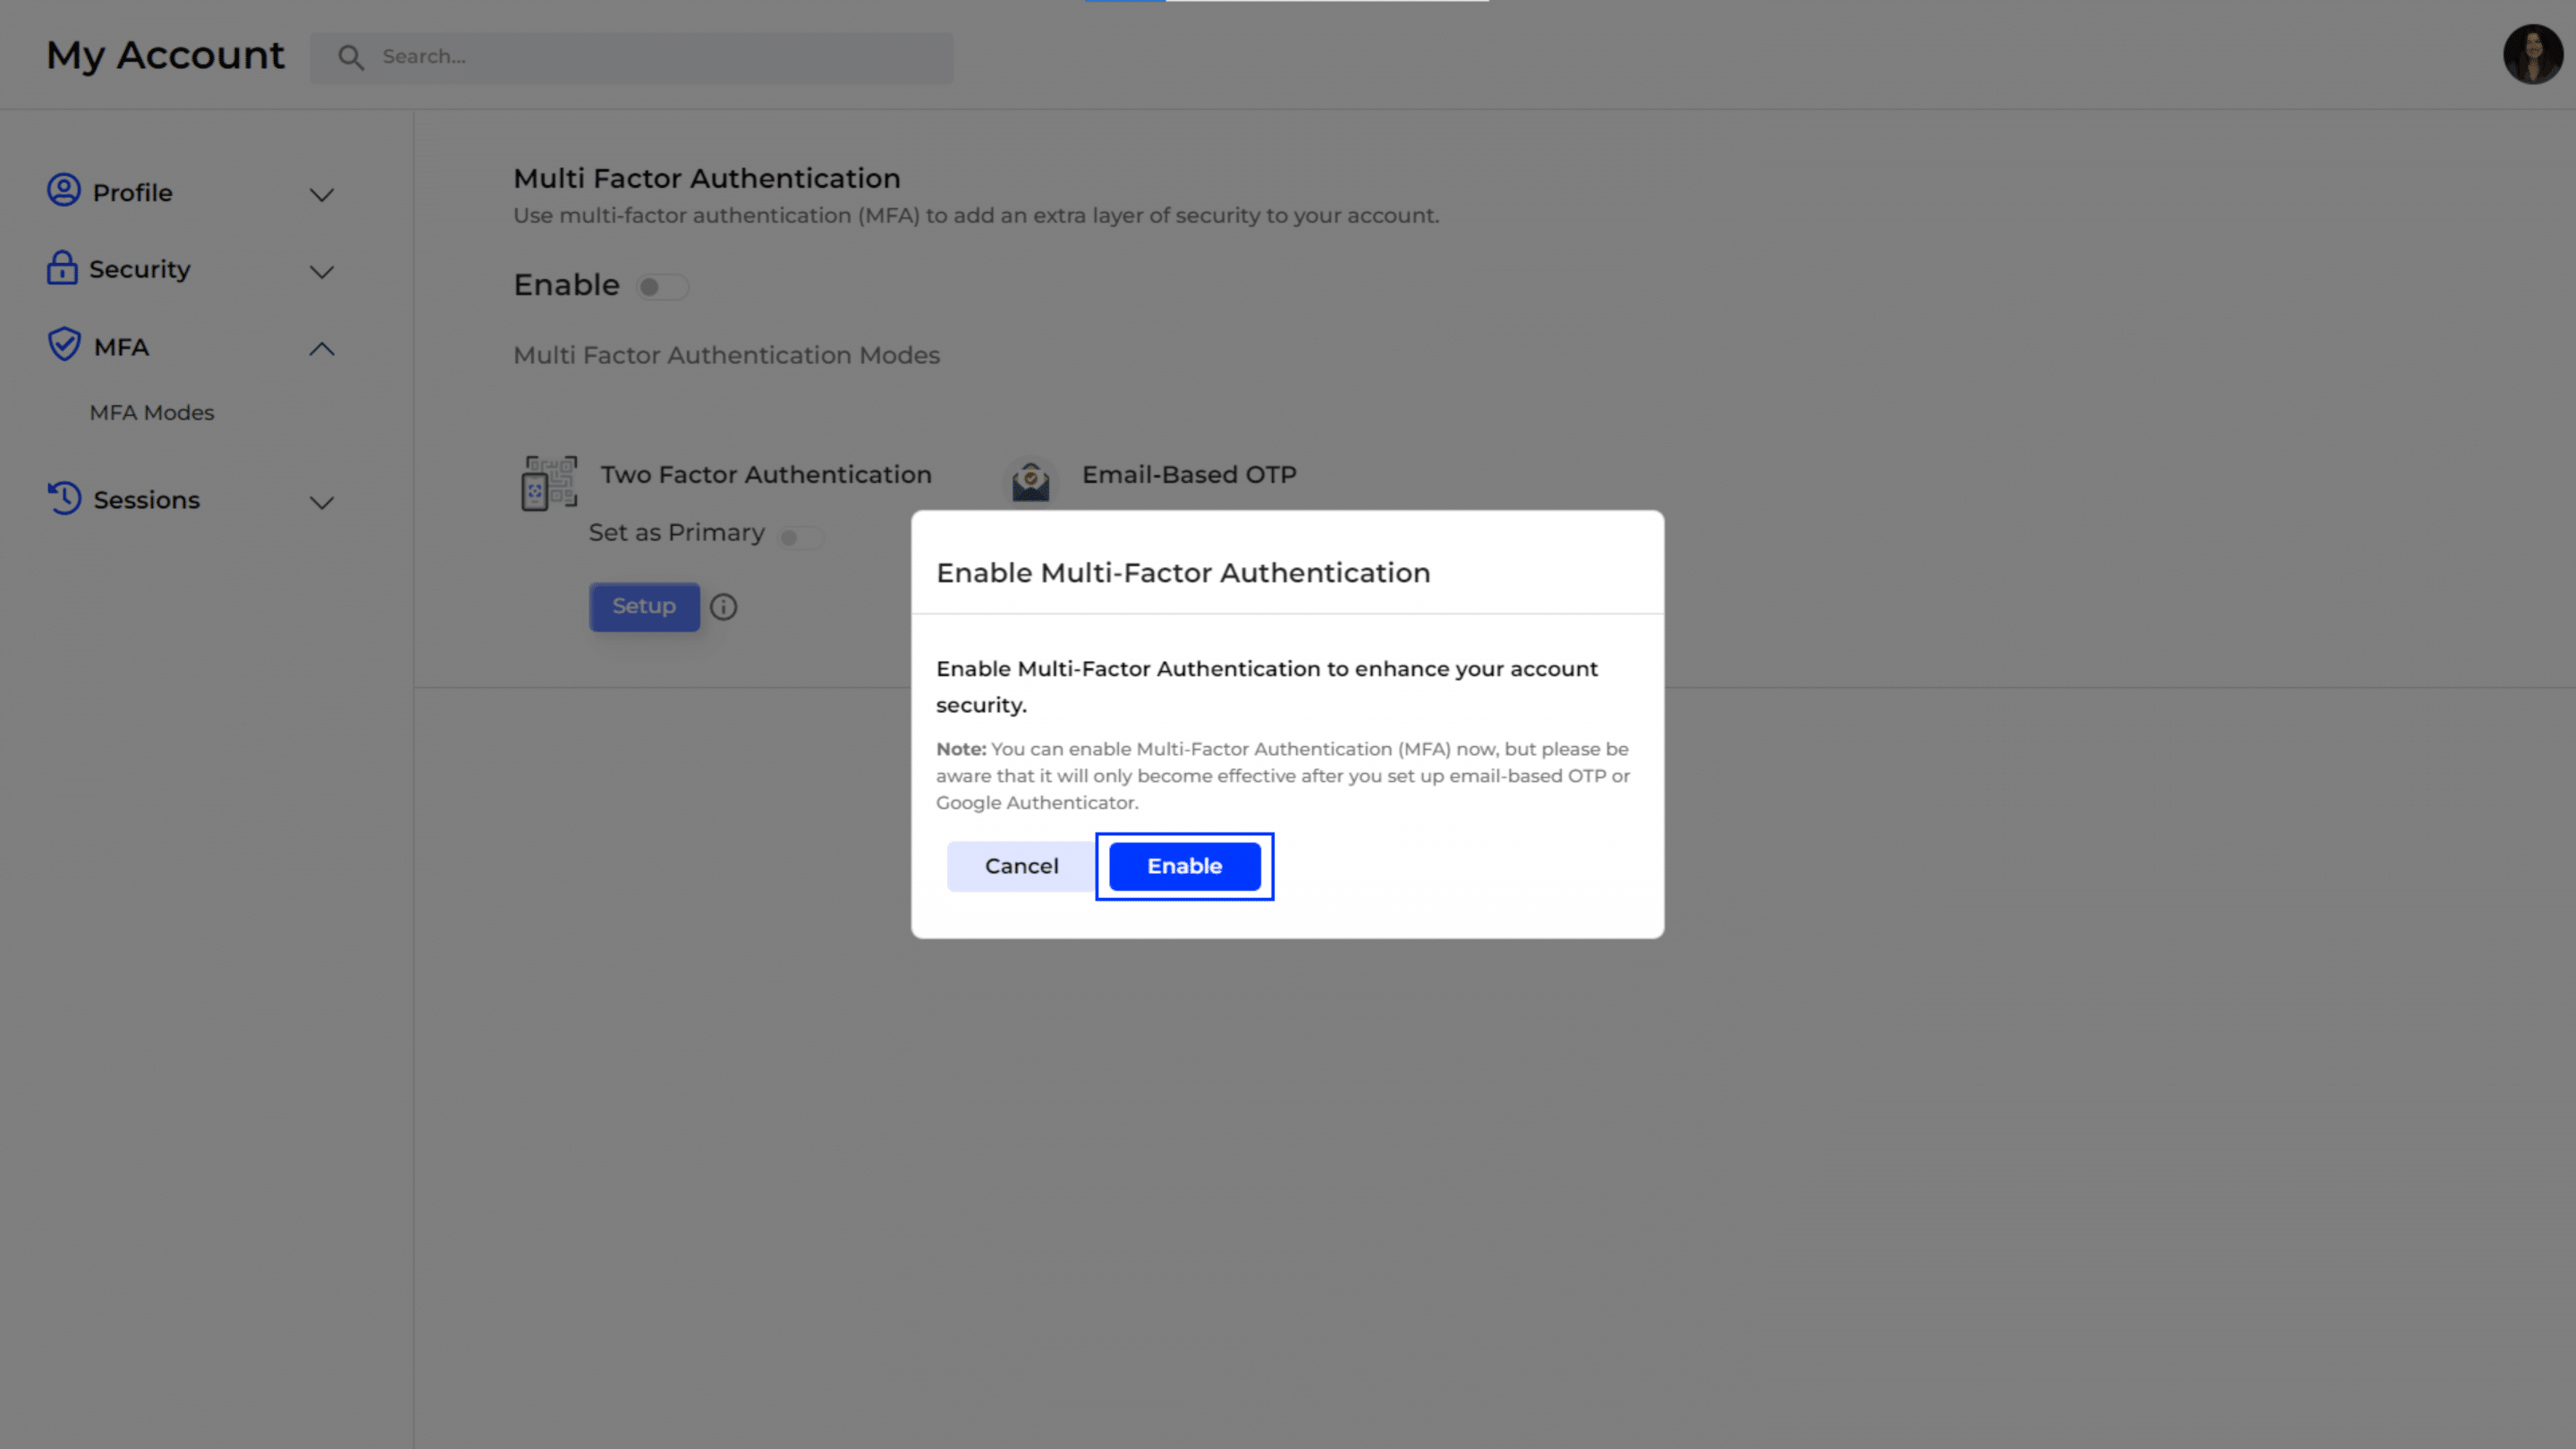Viewport: 2576px width, 1449px height.
Task: Click Enable in the dialog
Action: point(1184,866)
